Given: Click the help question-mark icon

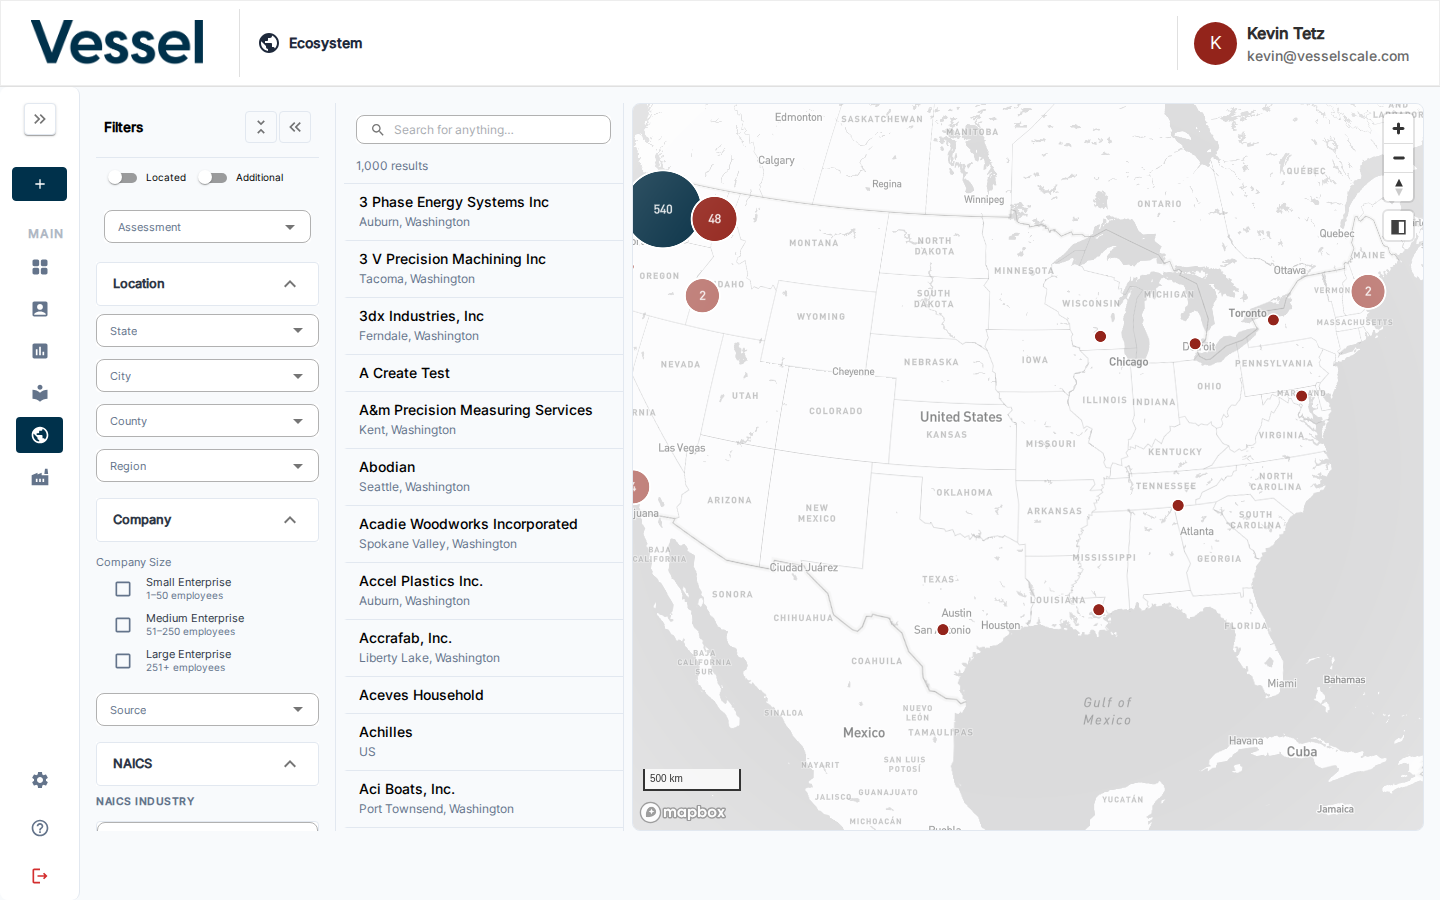Looking at the screenshot, I should coord(40,828).
